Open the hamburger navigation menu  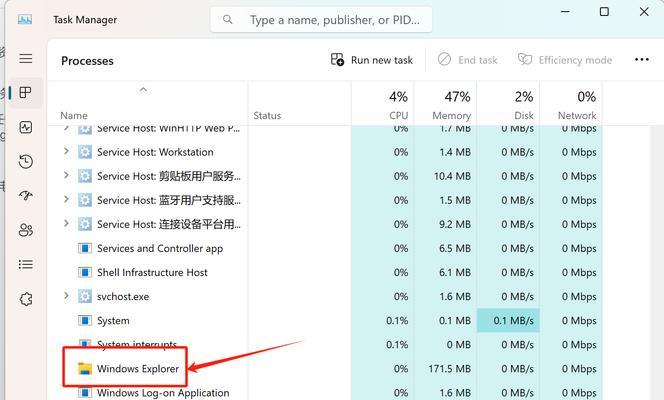(26, 58)
